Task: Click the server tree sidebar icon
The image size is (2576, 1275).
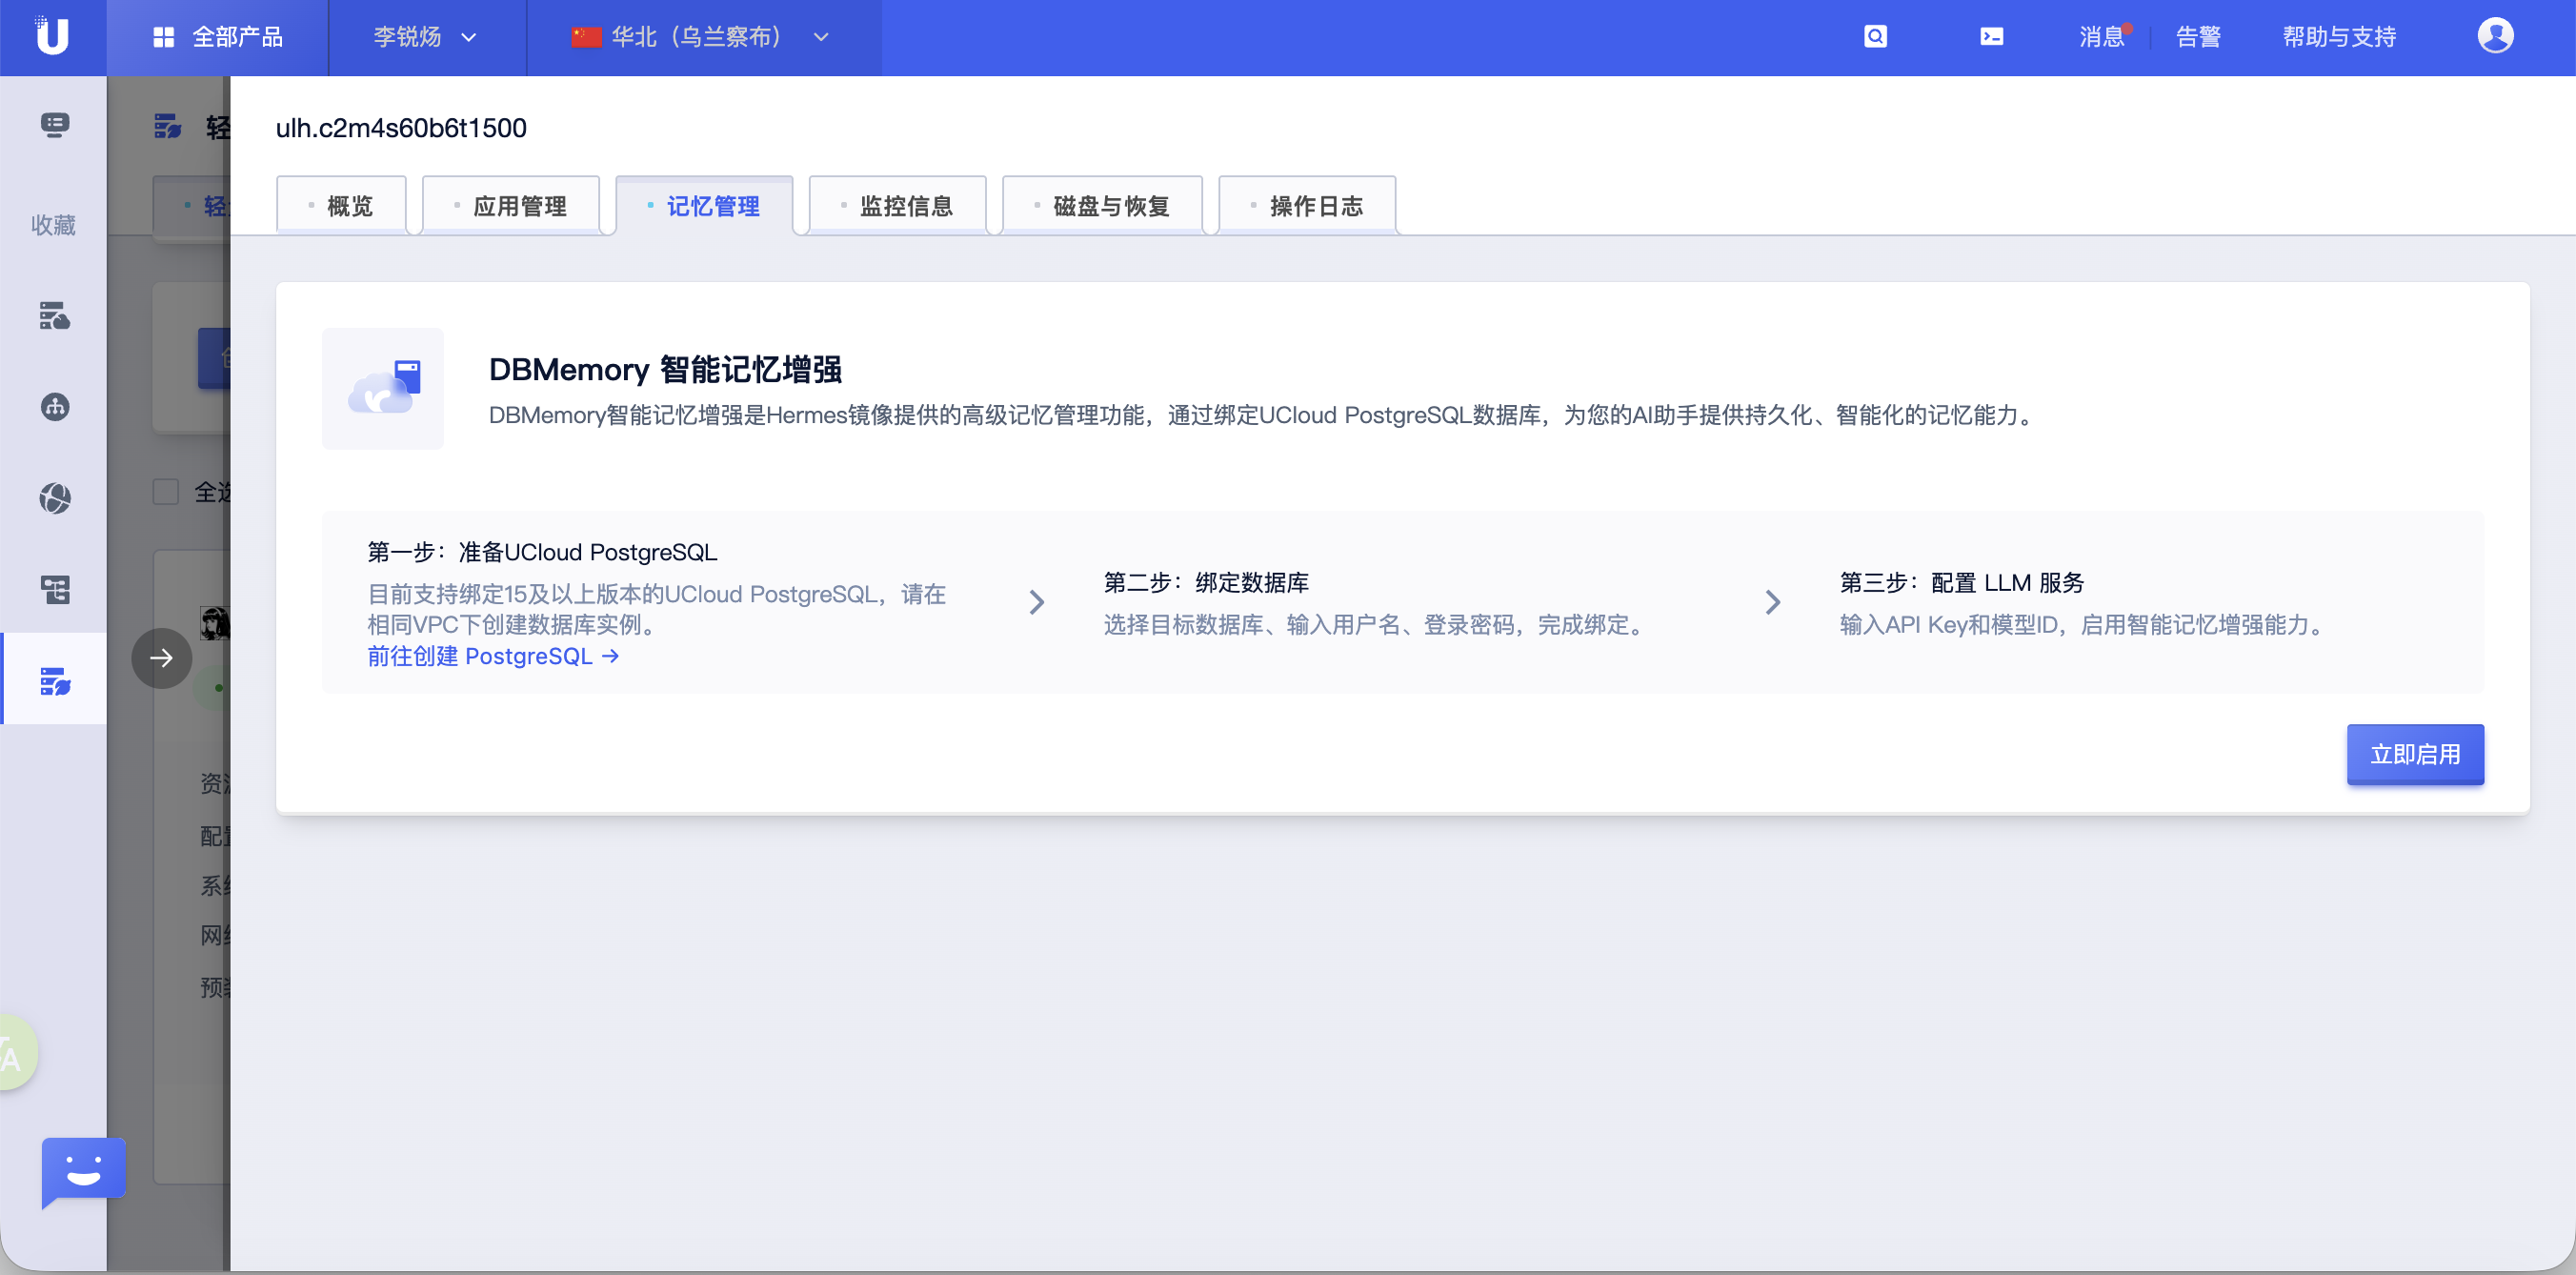Action: 54,589
